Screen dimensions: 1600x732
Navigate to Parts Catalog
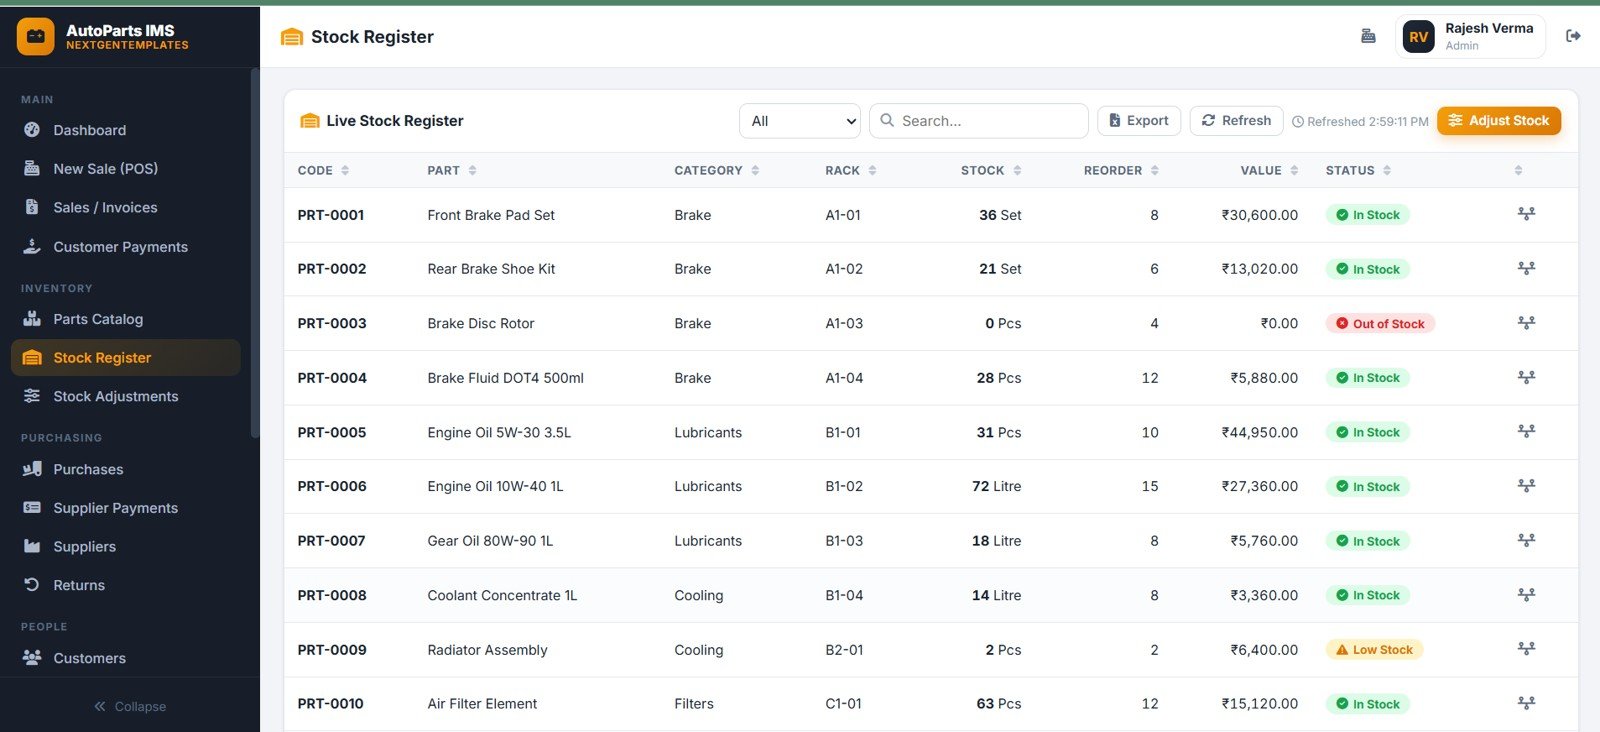(x=126, y=319)
